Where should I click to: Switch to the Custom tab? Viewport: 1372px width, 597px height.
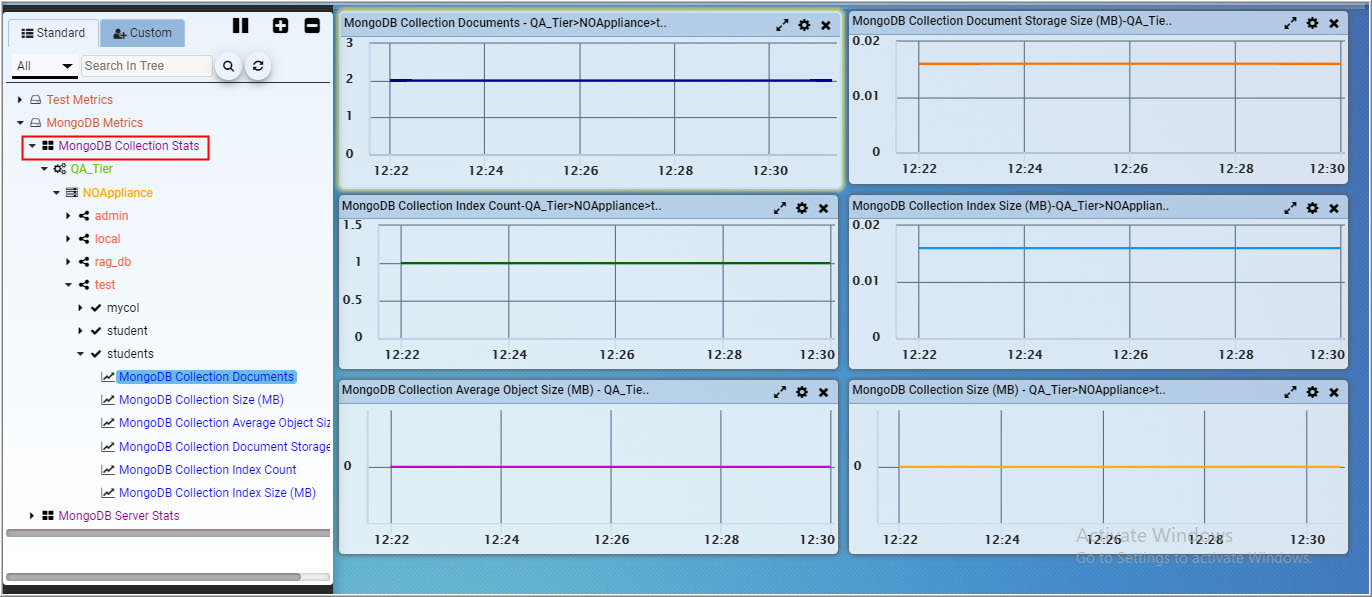click(143, 33)
